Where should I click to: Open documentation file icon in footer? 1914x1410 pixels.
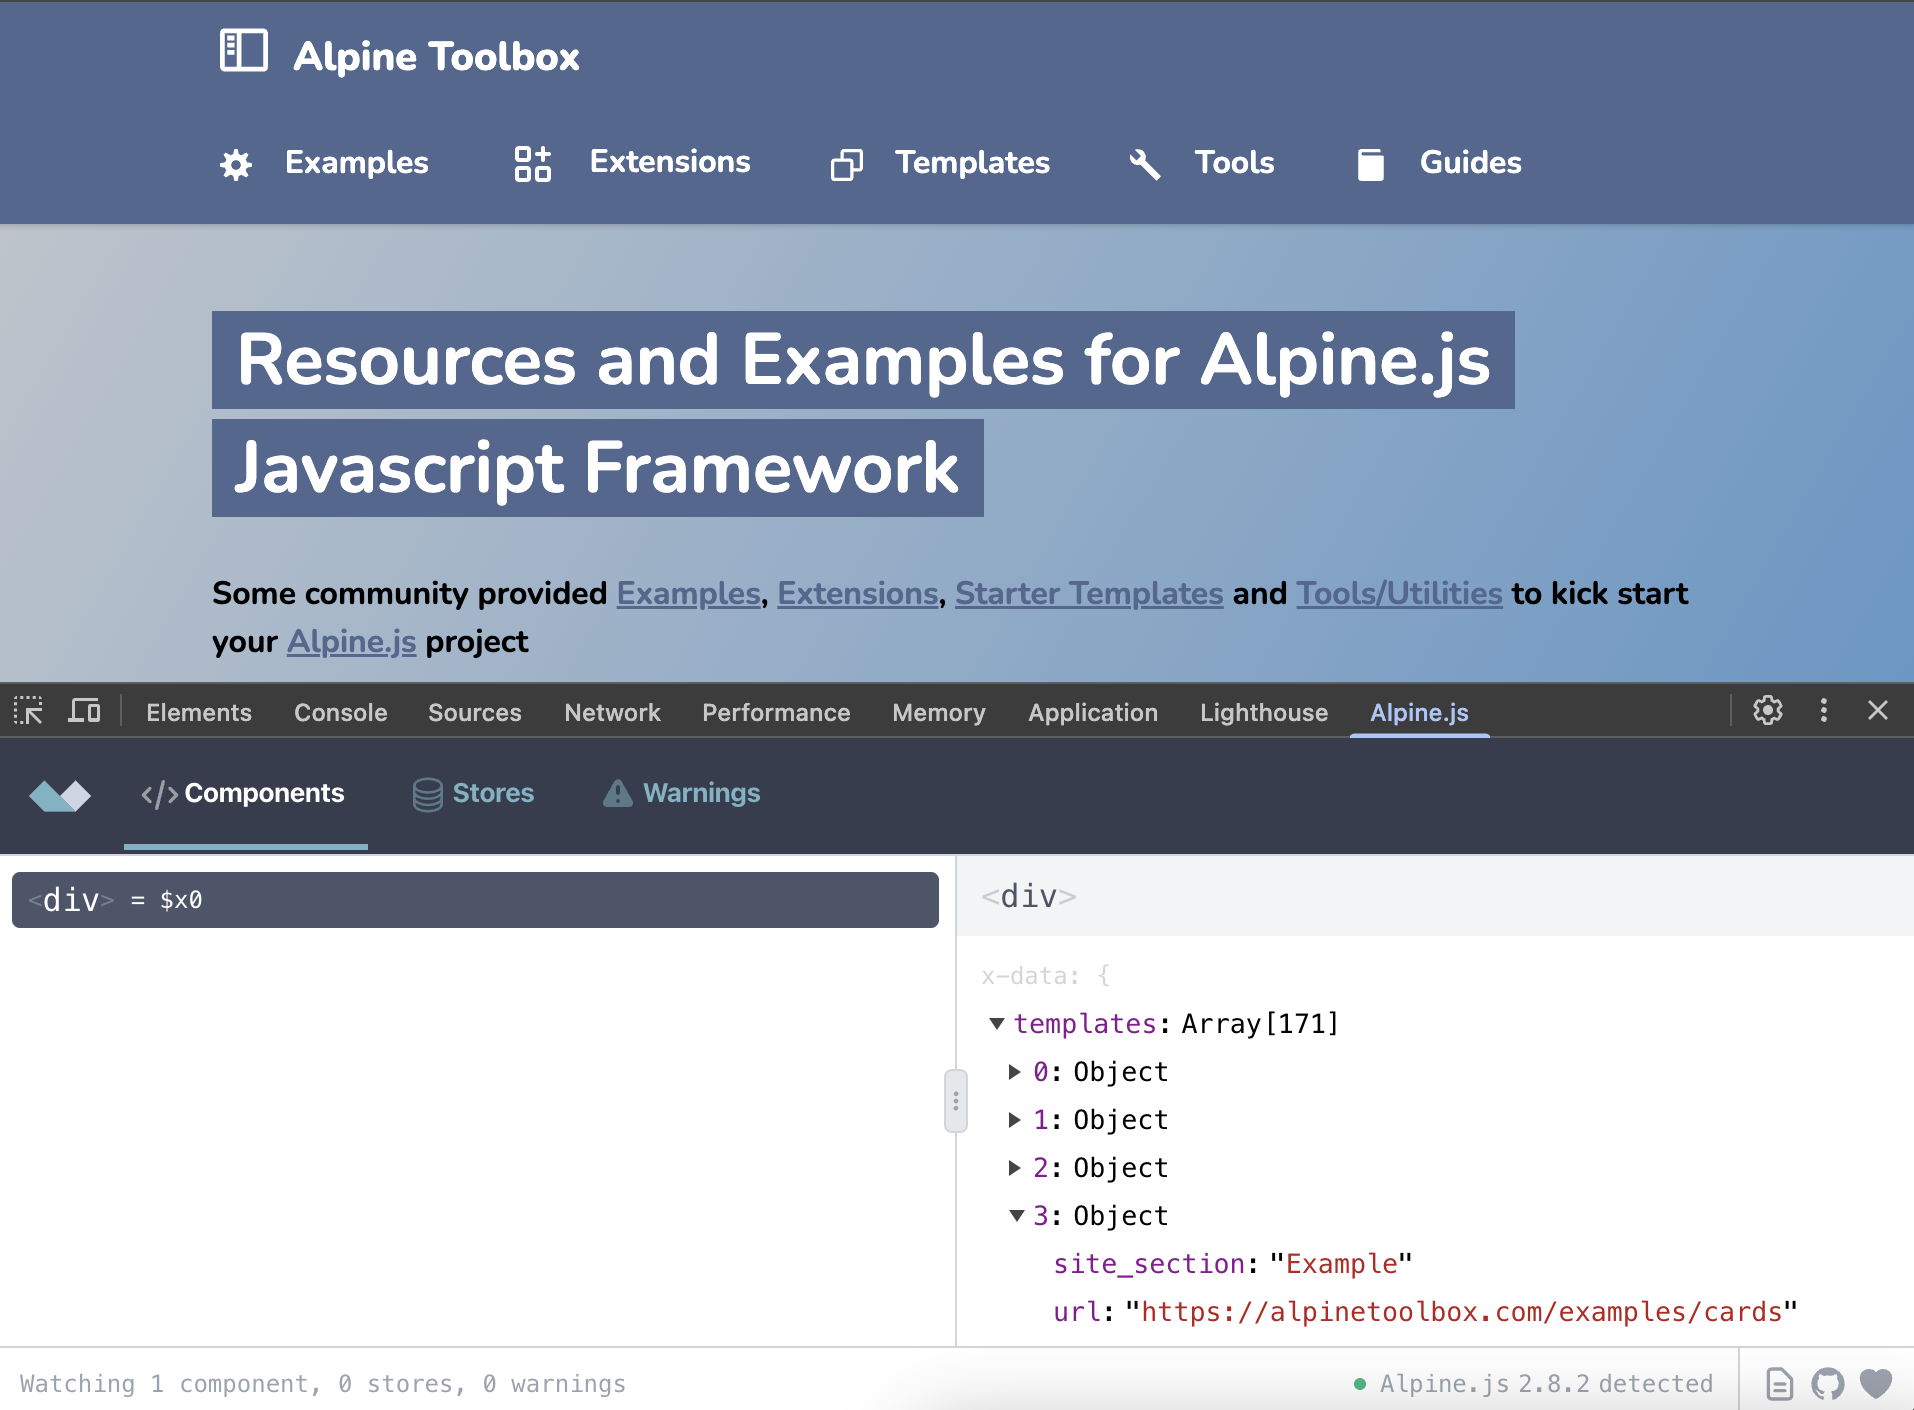[1780, 1384]
